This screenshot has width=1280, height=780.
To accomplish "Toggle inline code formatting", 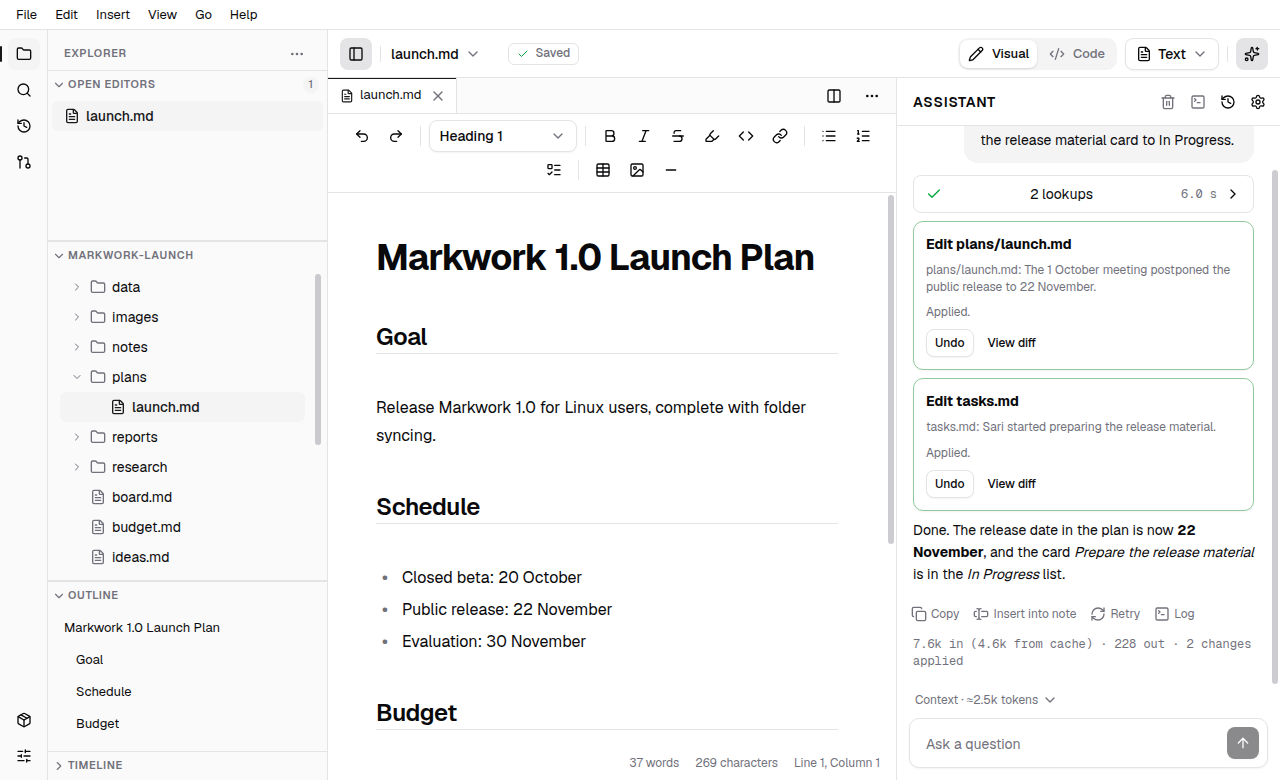I will (746, 136).
